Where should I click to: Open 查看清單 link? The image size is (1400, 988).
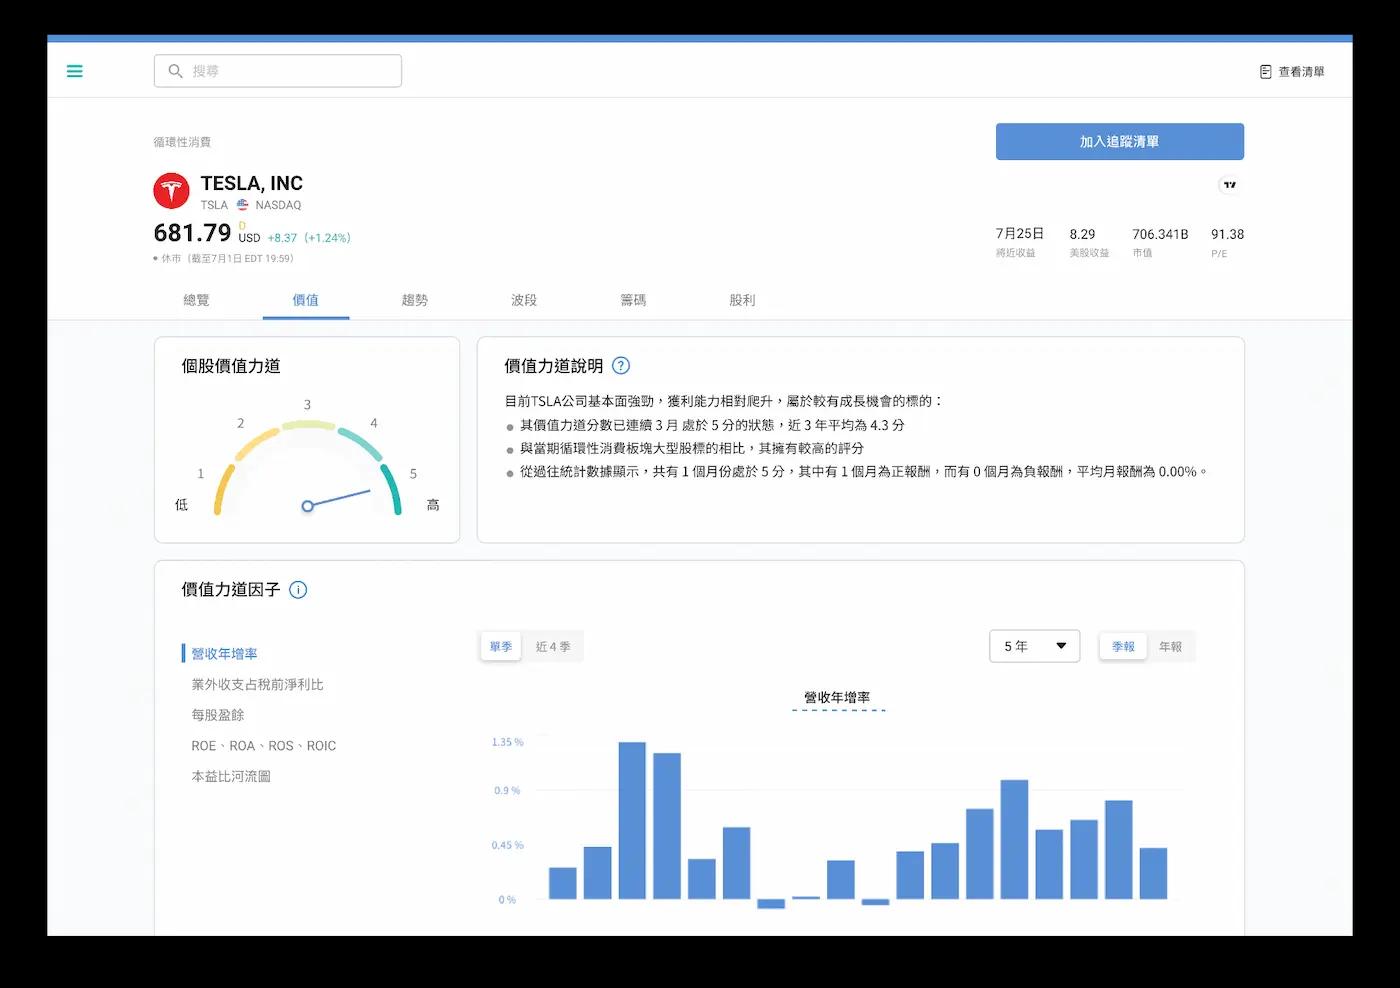pos(1292,72)
